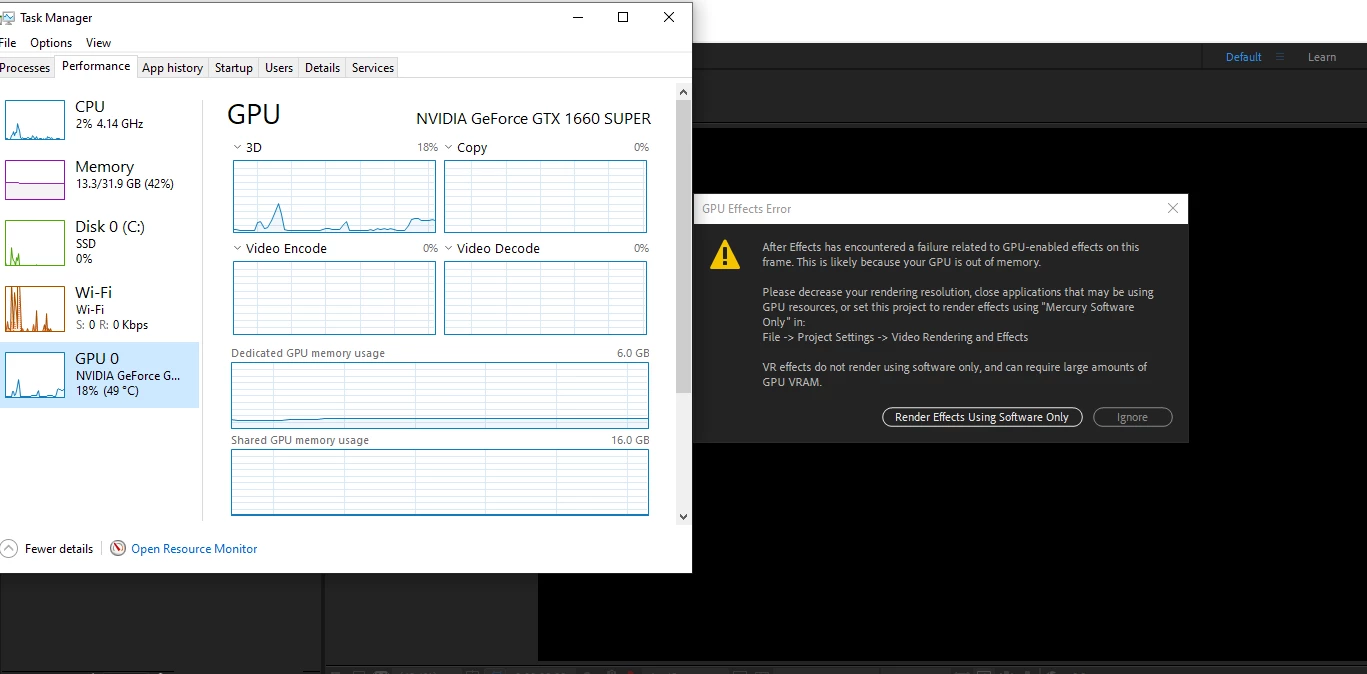Switch to the Processes tab

click(x=25, y=68)
